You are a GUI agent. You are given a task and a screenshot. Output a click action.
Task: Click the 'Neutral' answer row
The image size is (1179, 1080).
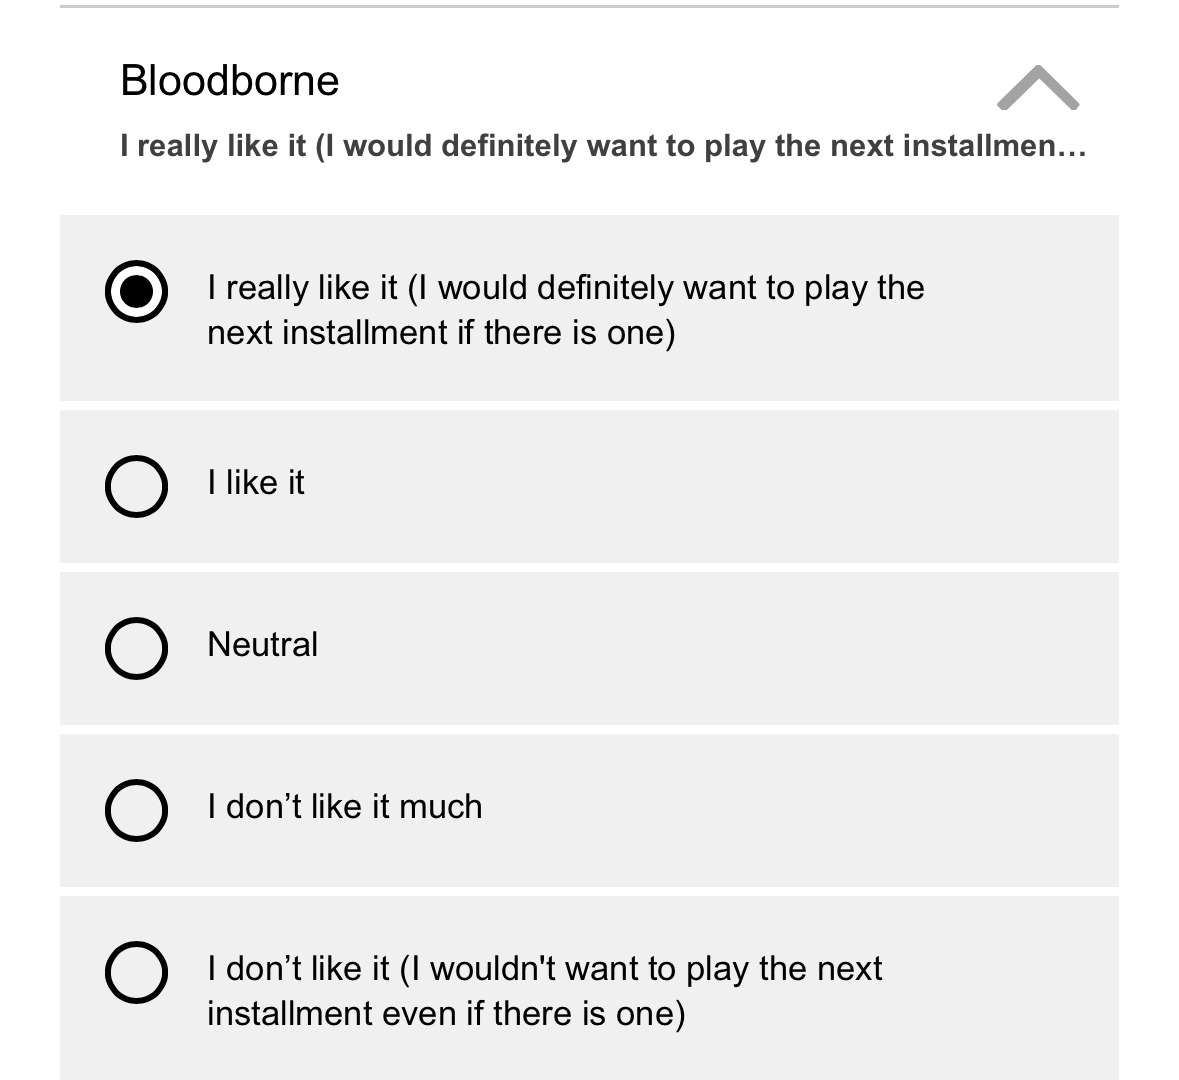pos(590,647)
